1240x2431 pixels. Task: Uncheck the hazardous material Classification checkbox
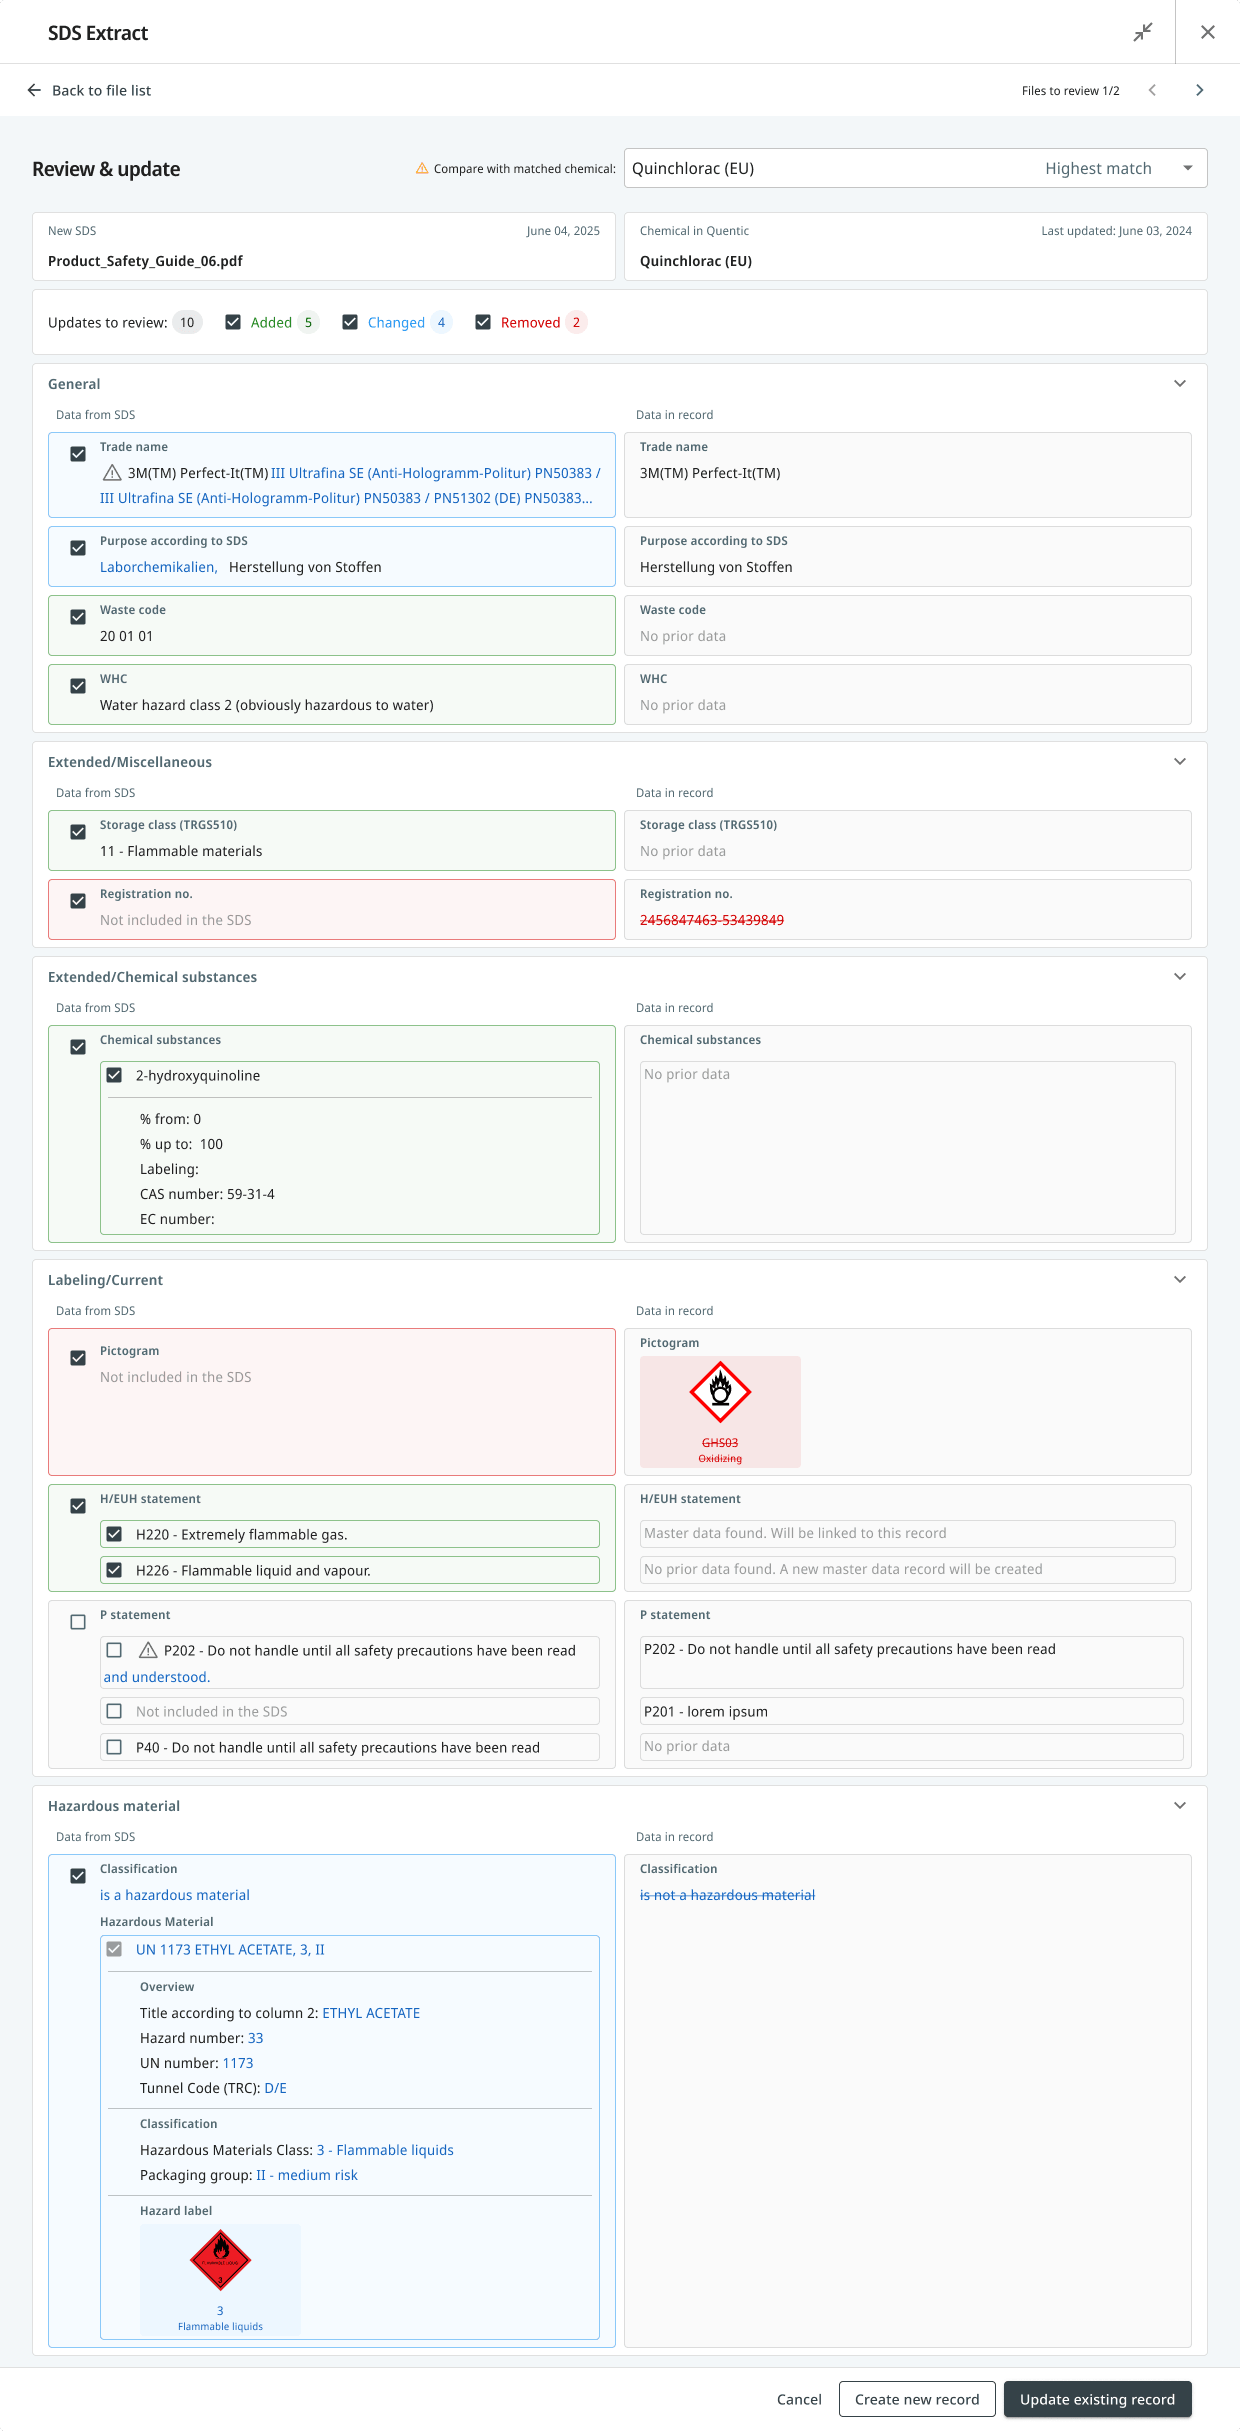pyautogui.click(x=78, y=1876)
